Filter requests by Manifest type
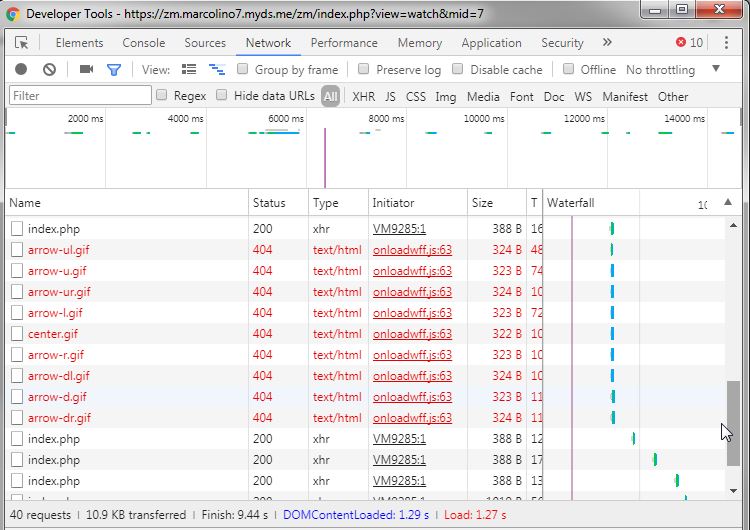Screen dimensions: 750x530 pyautogui.click(x=625, y=97)
